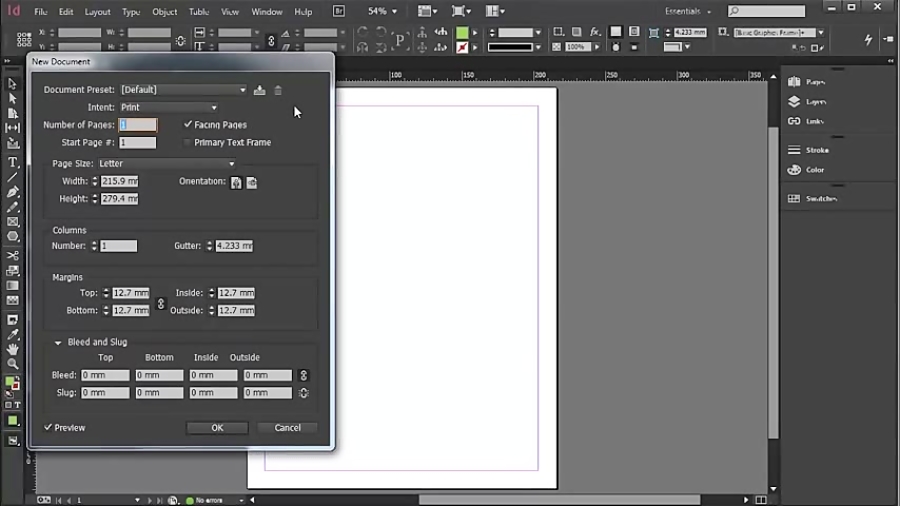Screen dimensions: 900x506
Task: Open the Edit menu
Action: (66, 11)
